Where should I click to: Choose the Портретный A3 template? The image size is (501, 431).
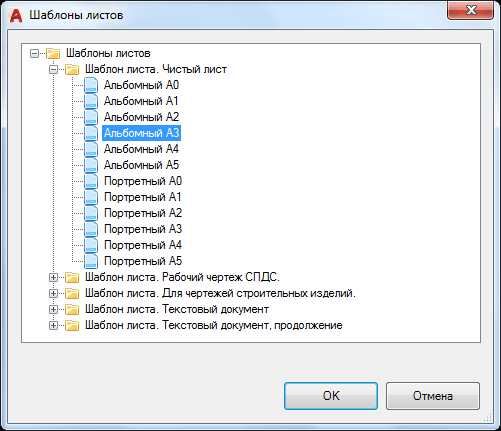[143, 229]
